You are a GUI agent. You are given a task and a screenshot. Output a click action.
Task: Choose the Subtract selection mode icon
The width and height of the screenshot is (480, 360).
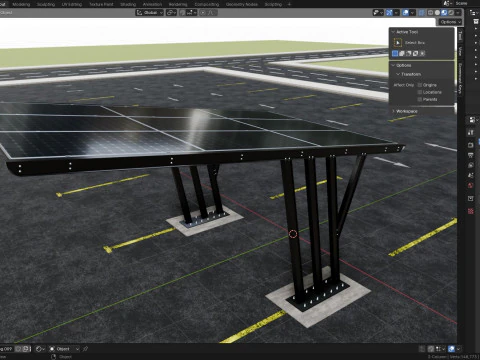409,53
